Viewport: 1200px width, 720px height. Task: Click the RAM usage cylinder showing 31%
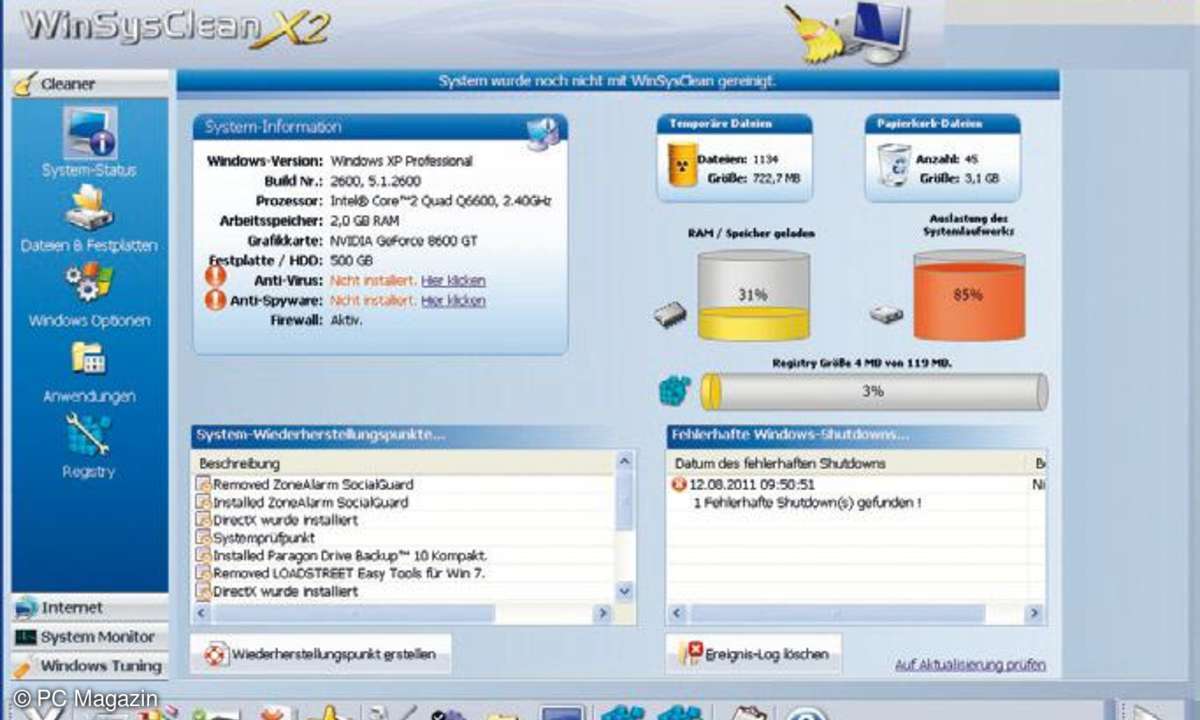[753, 296]
